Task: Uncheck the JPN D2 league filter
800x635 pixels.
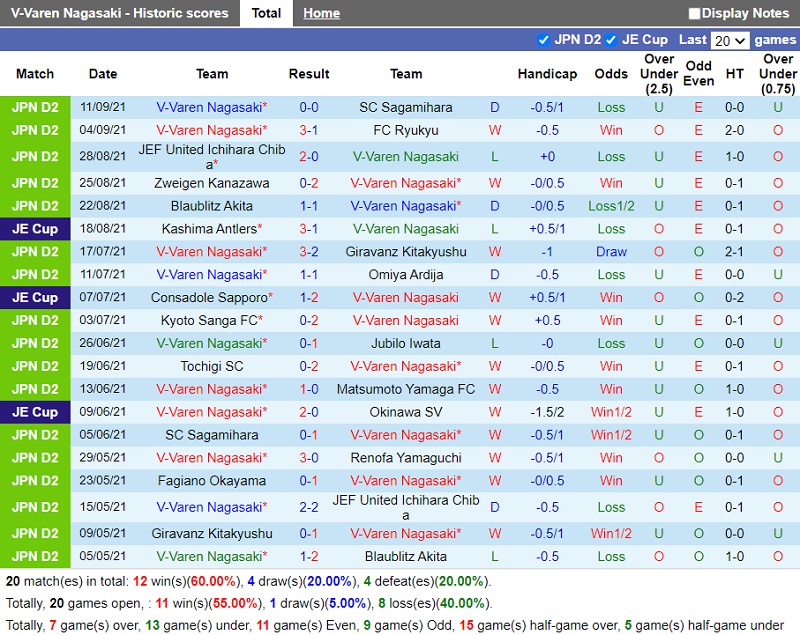Action: pyautogui.click(x=544, y=40)
